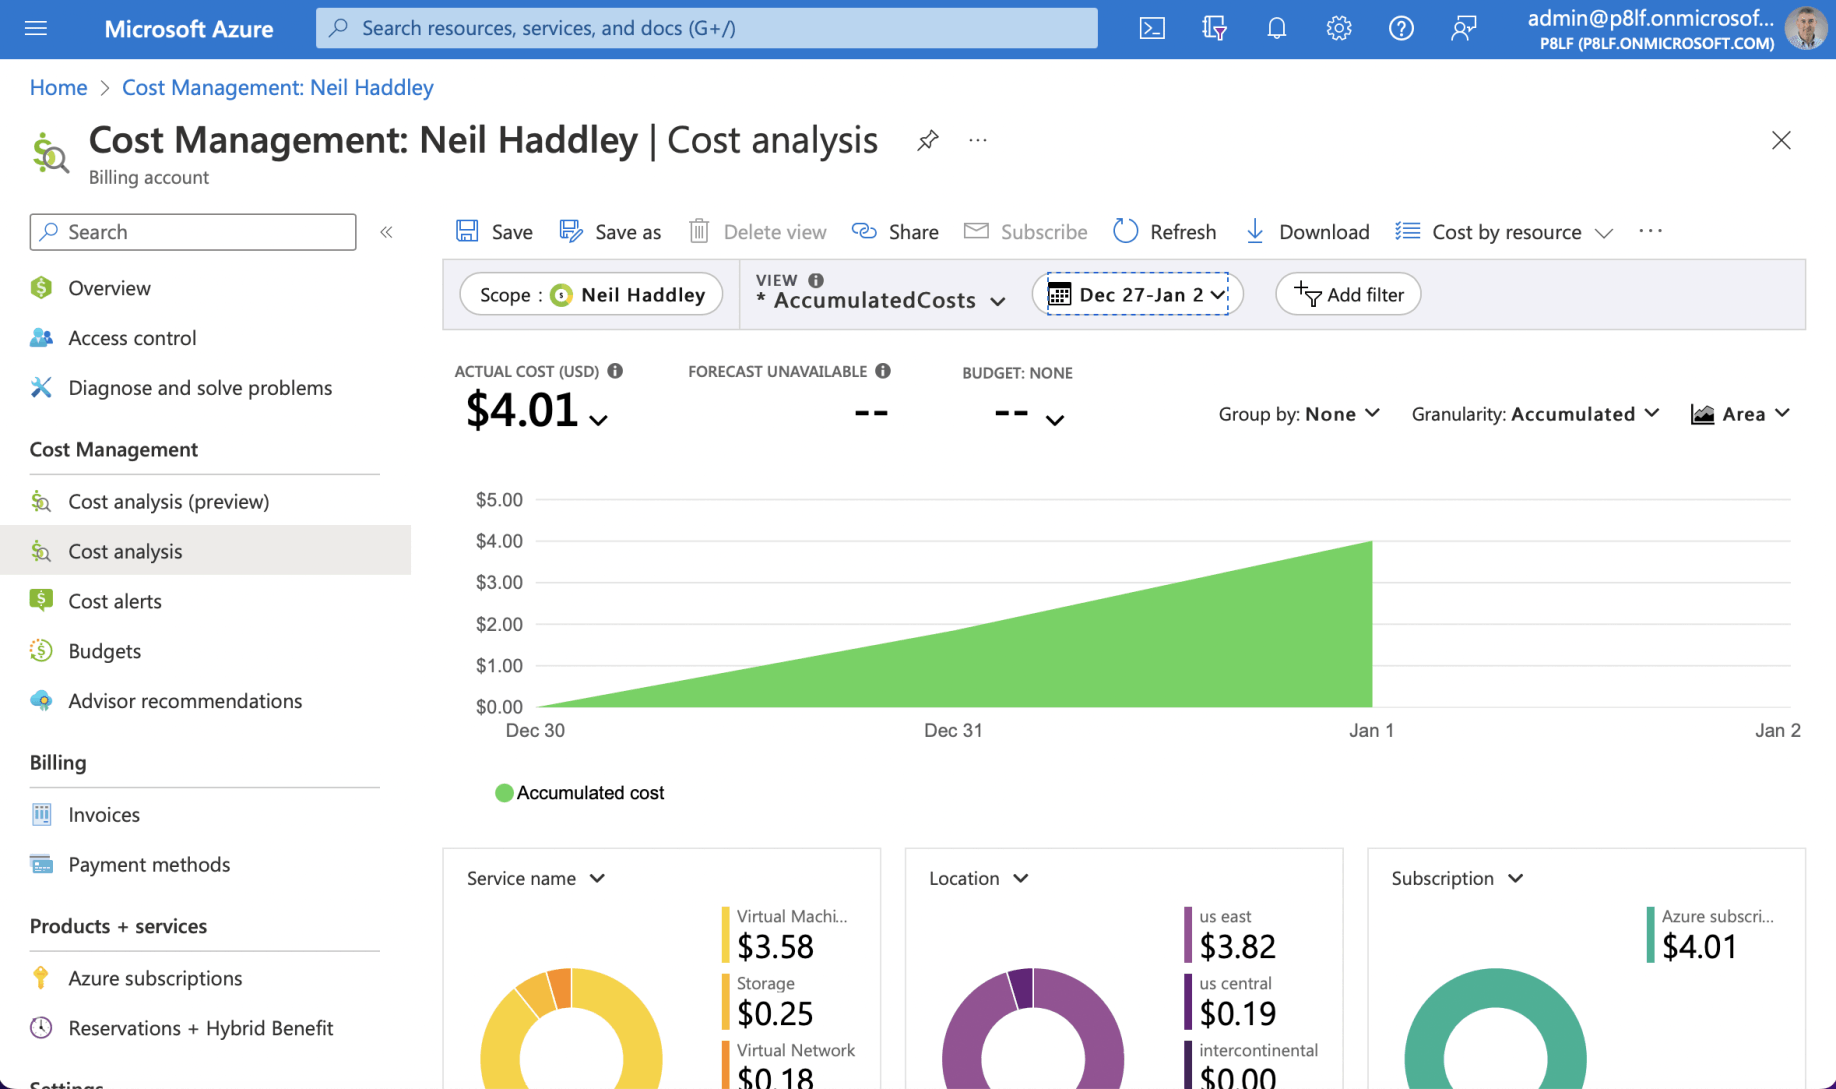1836x1089 pixels.
Task: Open the hamburger portal menu
Action: [36, 28]
